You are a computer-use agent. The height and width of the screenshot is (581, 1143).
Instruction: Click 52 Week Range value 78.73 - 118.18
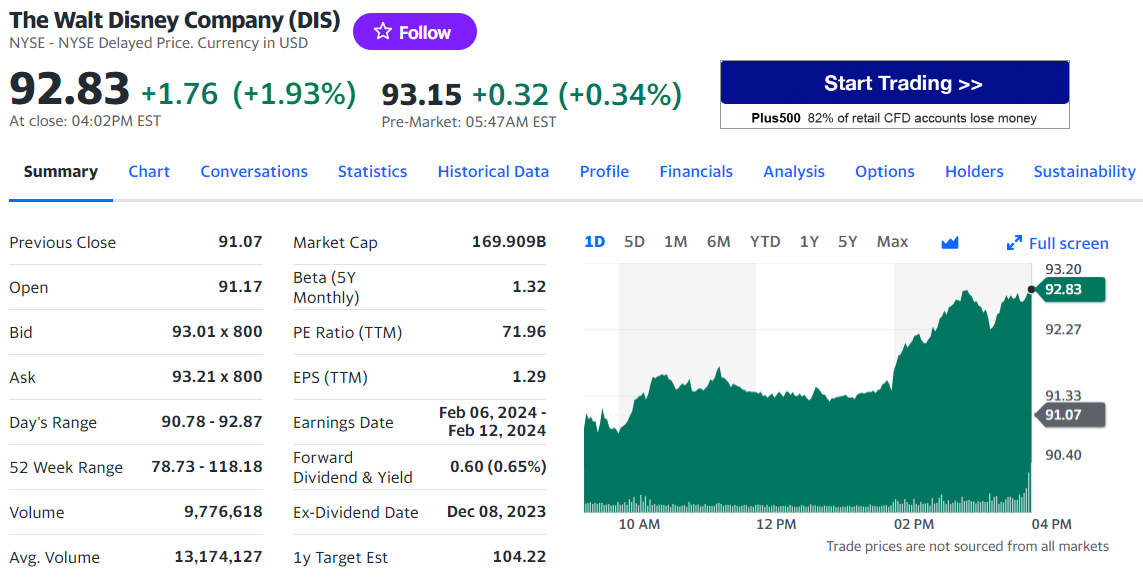click(207, 467)
